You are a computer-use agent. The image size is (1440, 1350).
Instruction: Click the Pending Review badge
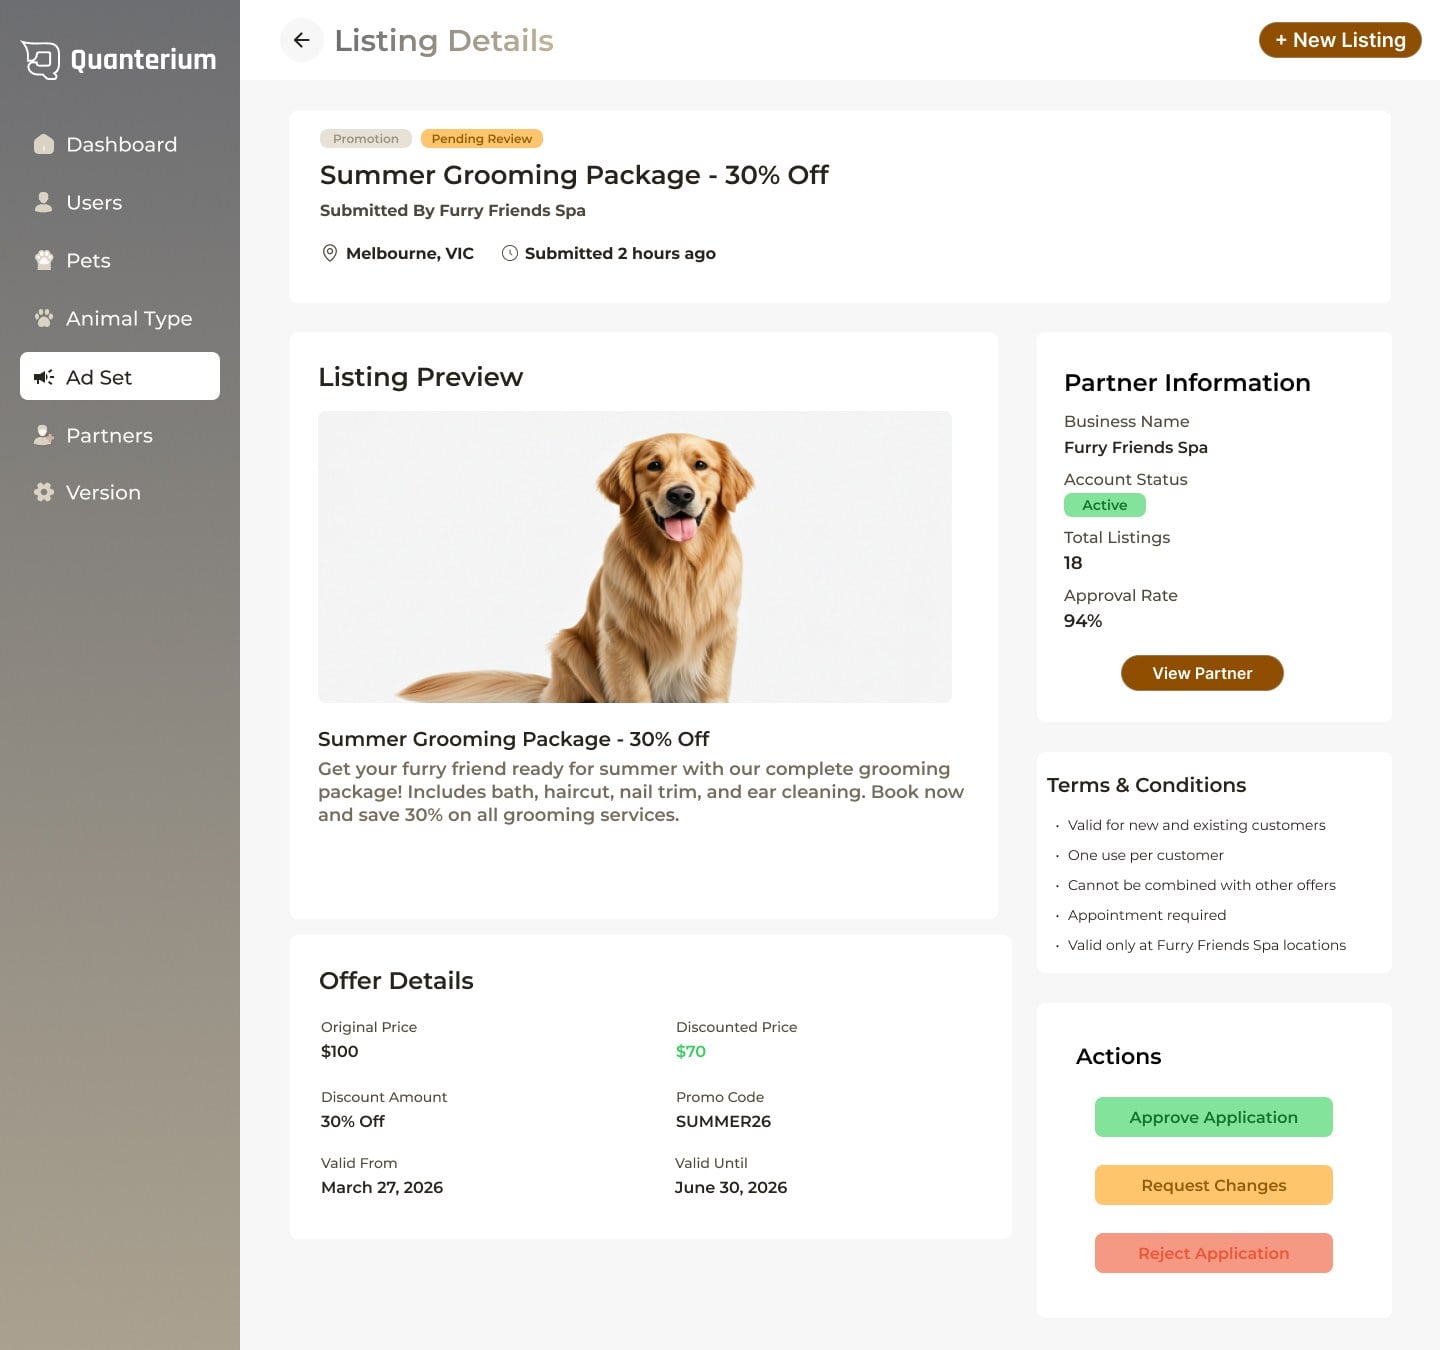482,139
